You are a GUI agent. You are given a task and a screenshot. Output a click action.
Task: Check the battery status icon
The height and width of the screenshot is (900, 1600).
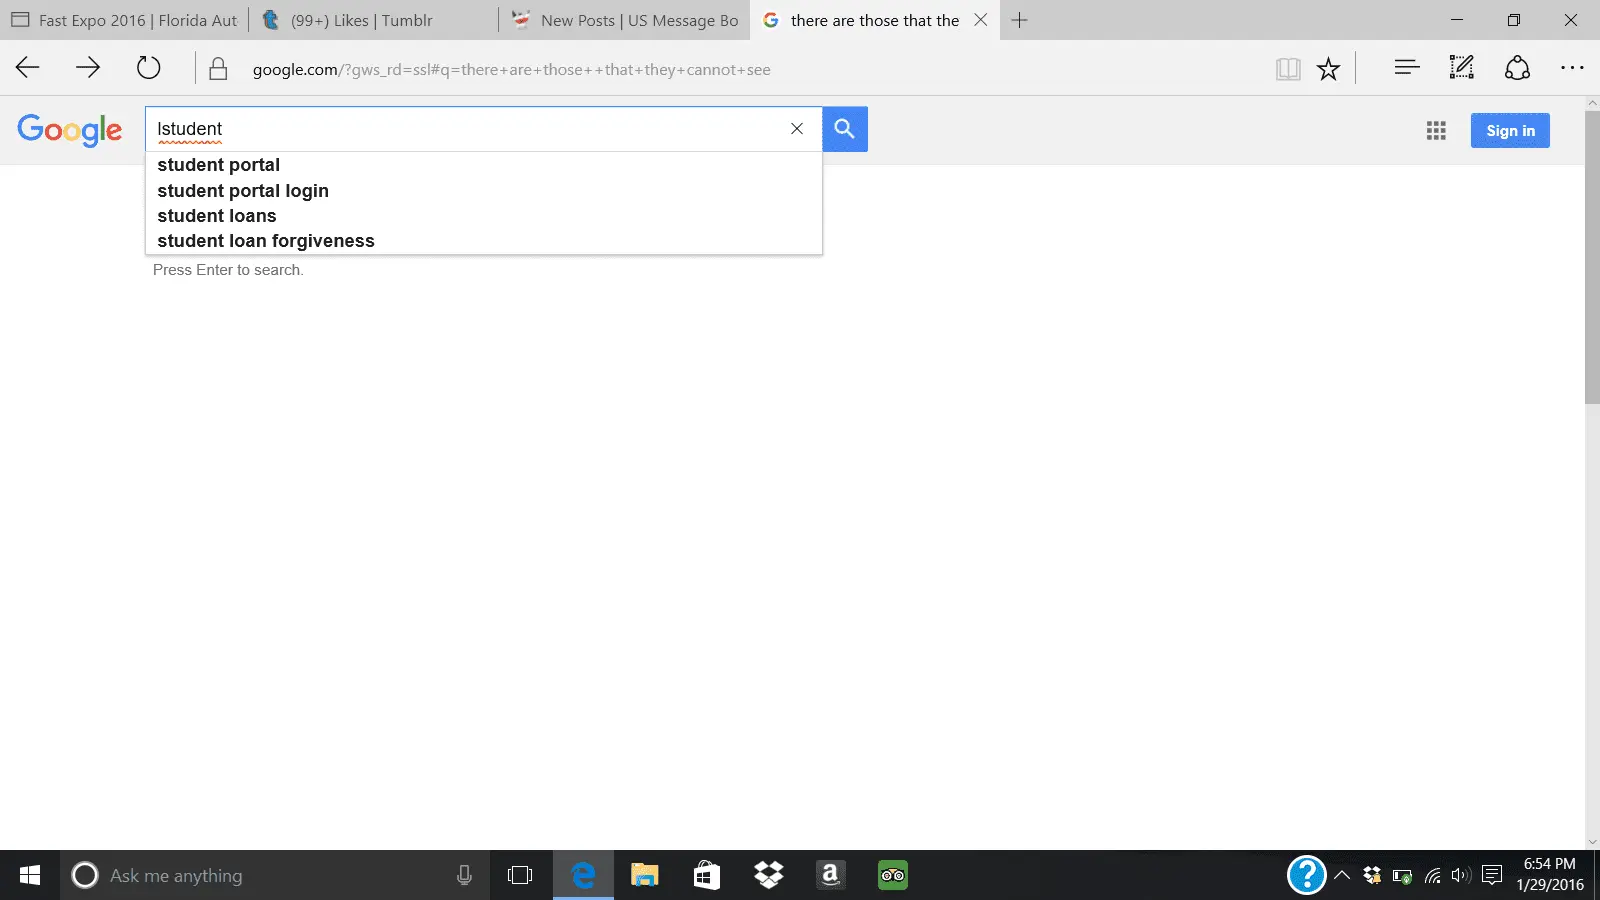[x=1402, y=876]
